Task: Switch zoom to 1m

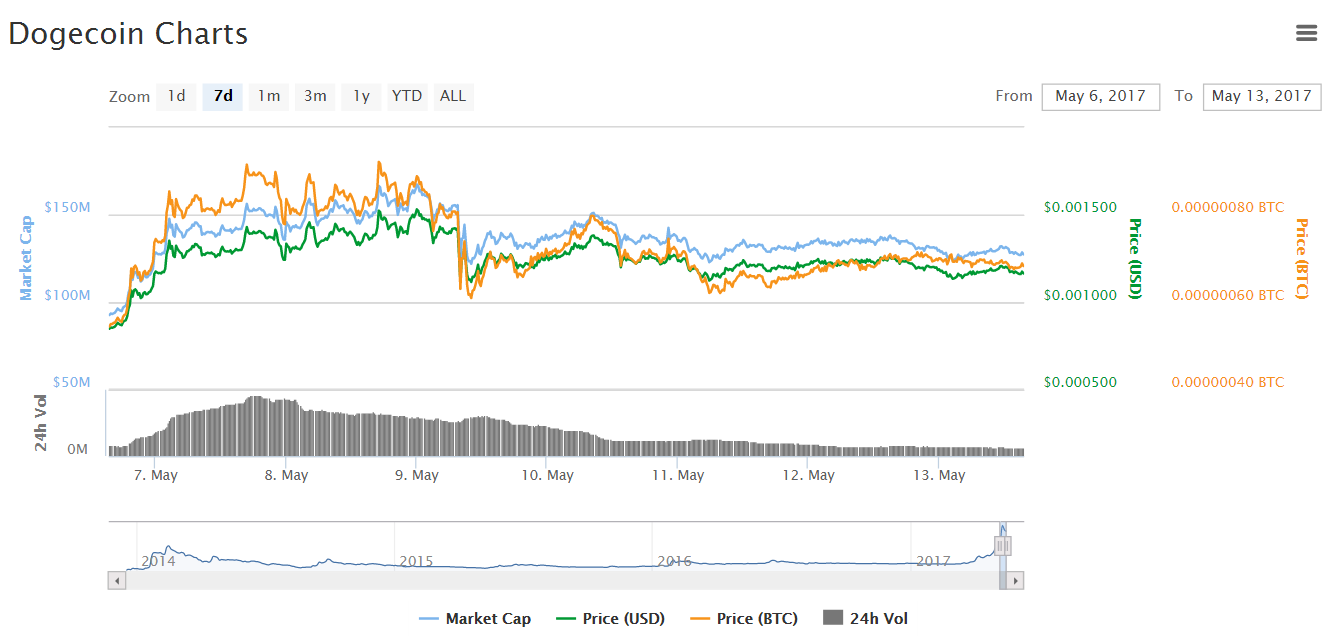Action: (x=269, y=96)
